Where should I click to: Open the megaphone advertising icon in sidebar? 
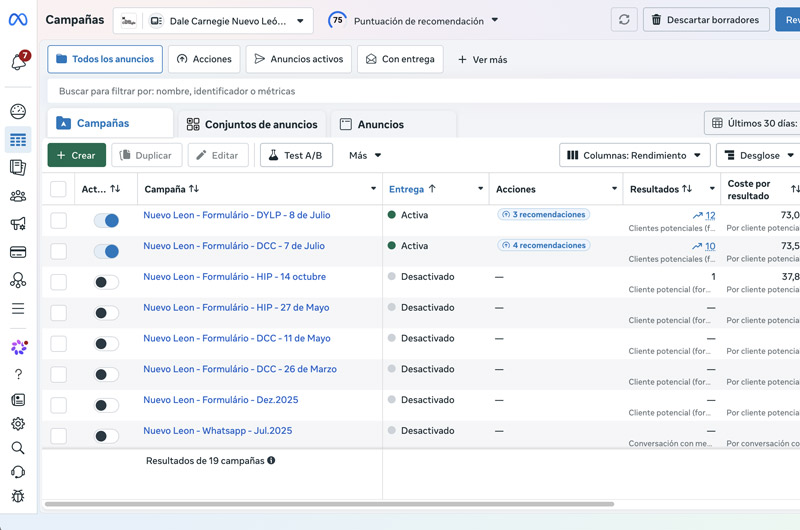[18, 223]
